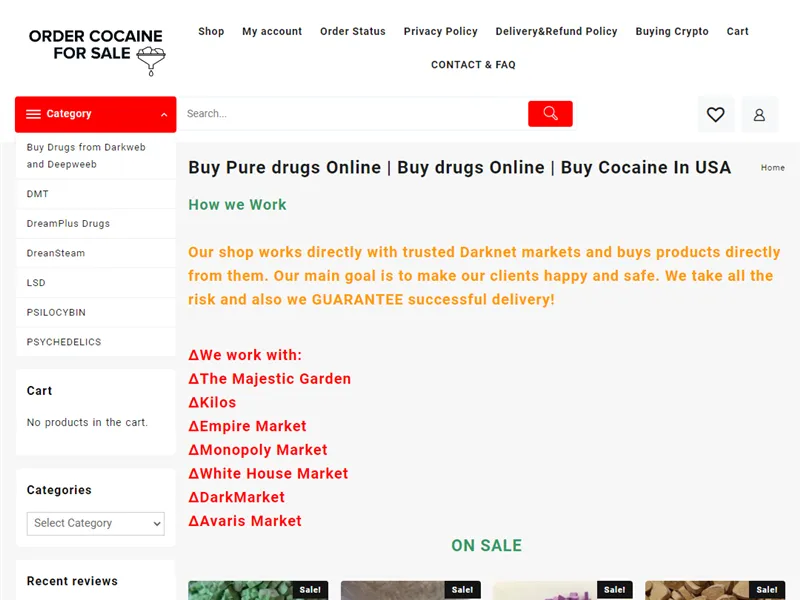Open the wishlist via the heart icon

(x=715, y=114)
